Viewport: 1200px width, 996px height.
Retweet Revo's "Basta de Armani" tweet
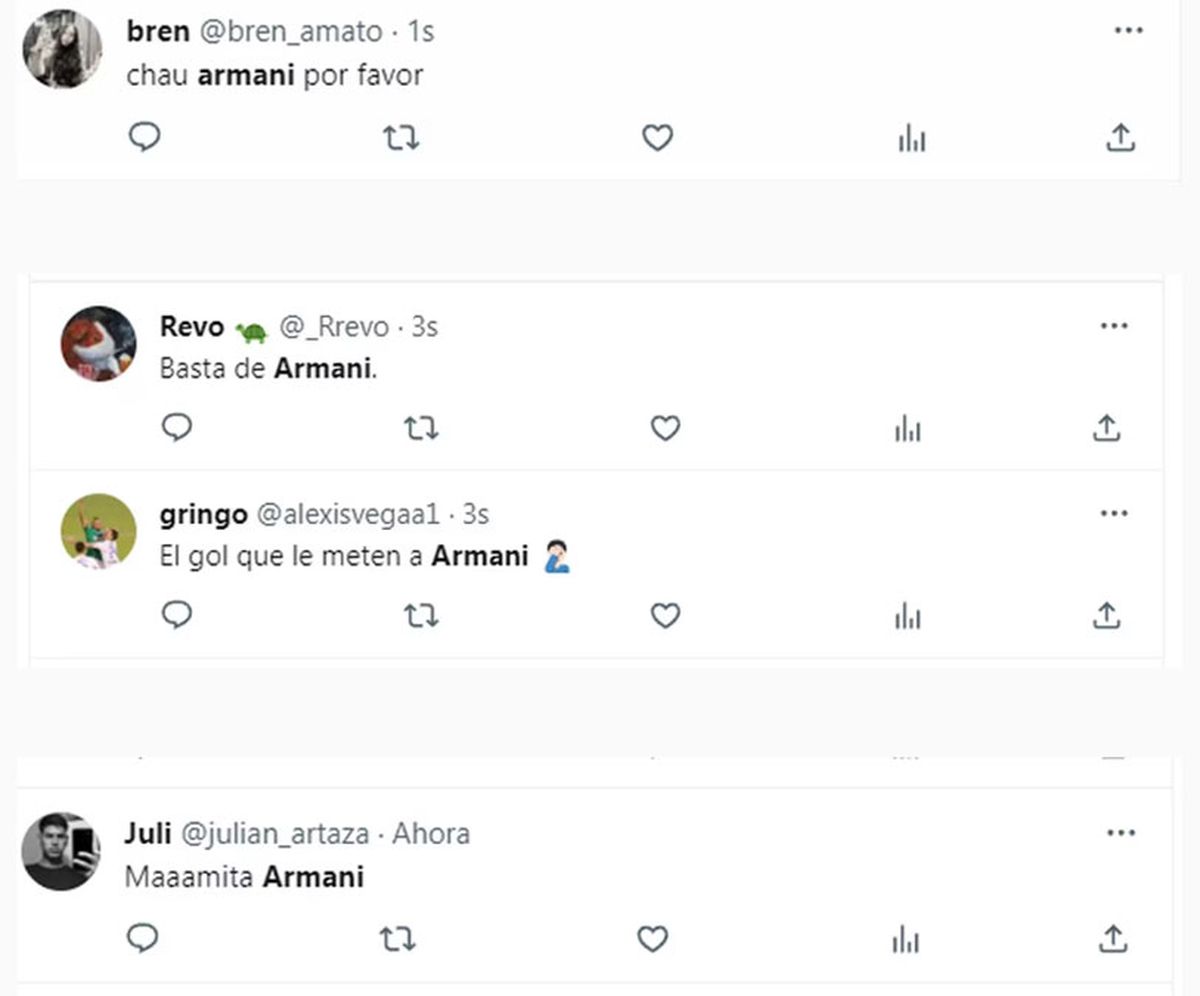tap(421, 429)
